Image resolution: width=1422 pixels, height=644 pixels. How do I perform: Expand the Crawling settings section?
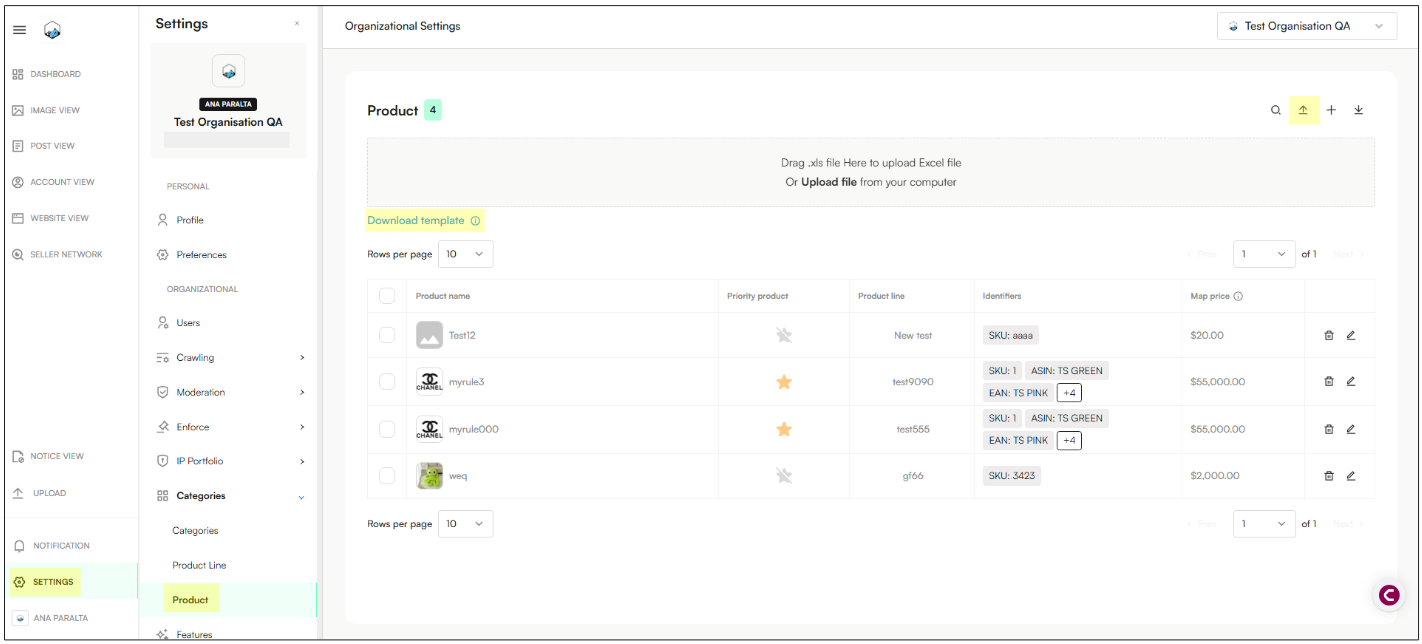pyautogui.click(x=301, y=358)
